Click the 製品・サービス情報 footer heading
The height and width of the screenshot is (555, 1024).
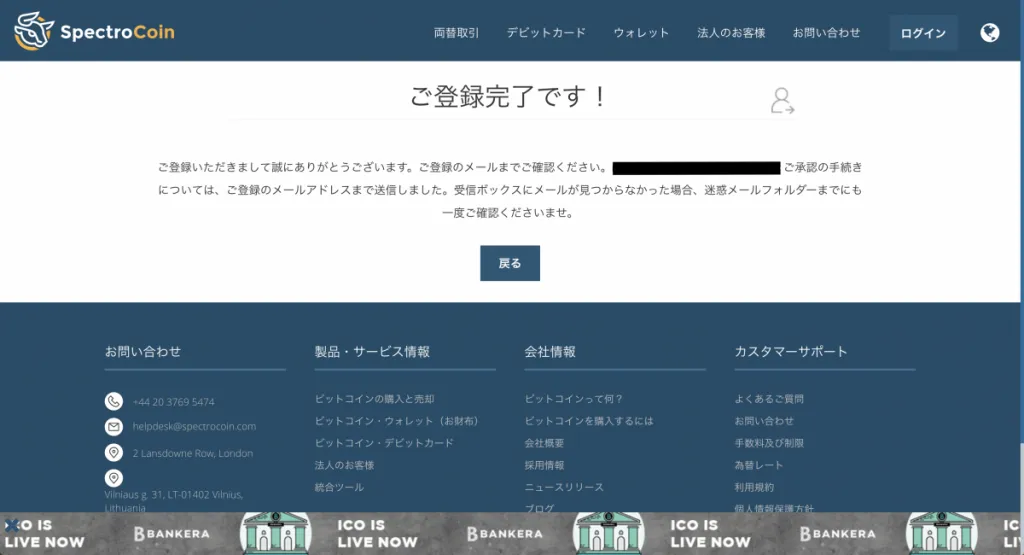372,351
